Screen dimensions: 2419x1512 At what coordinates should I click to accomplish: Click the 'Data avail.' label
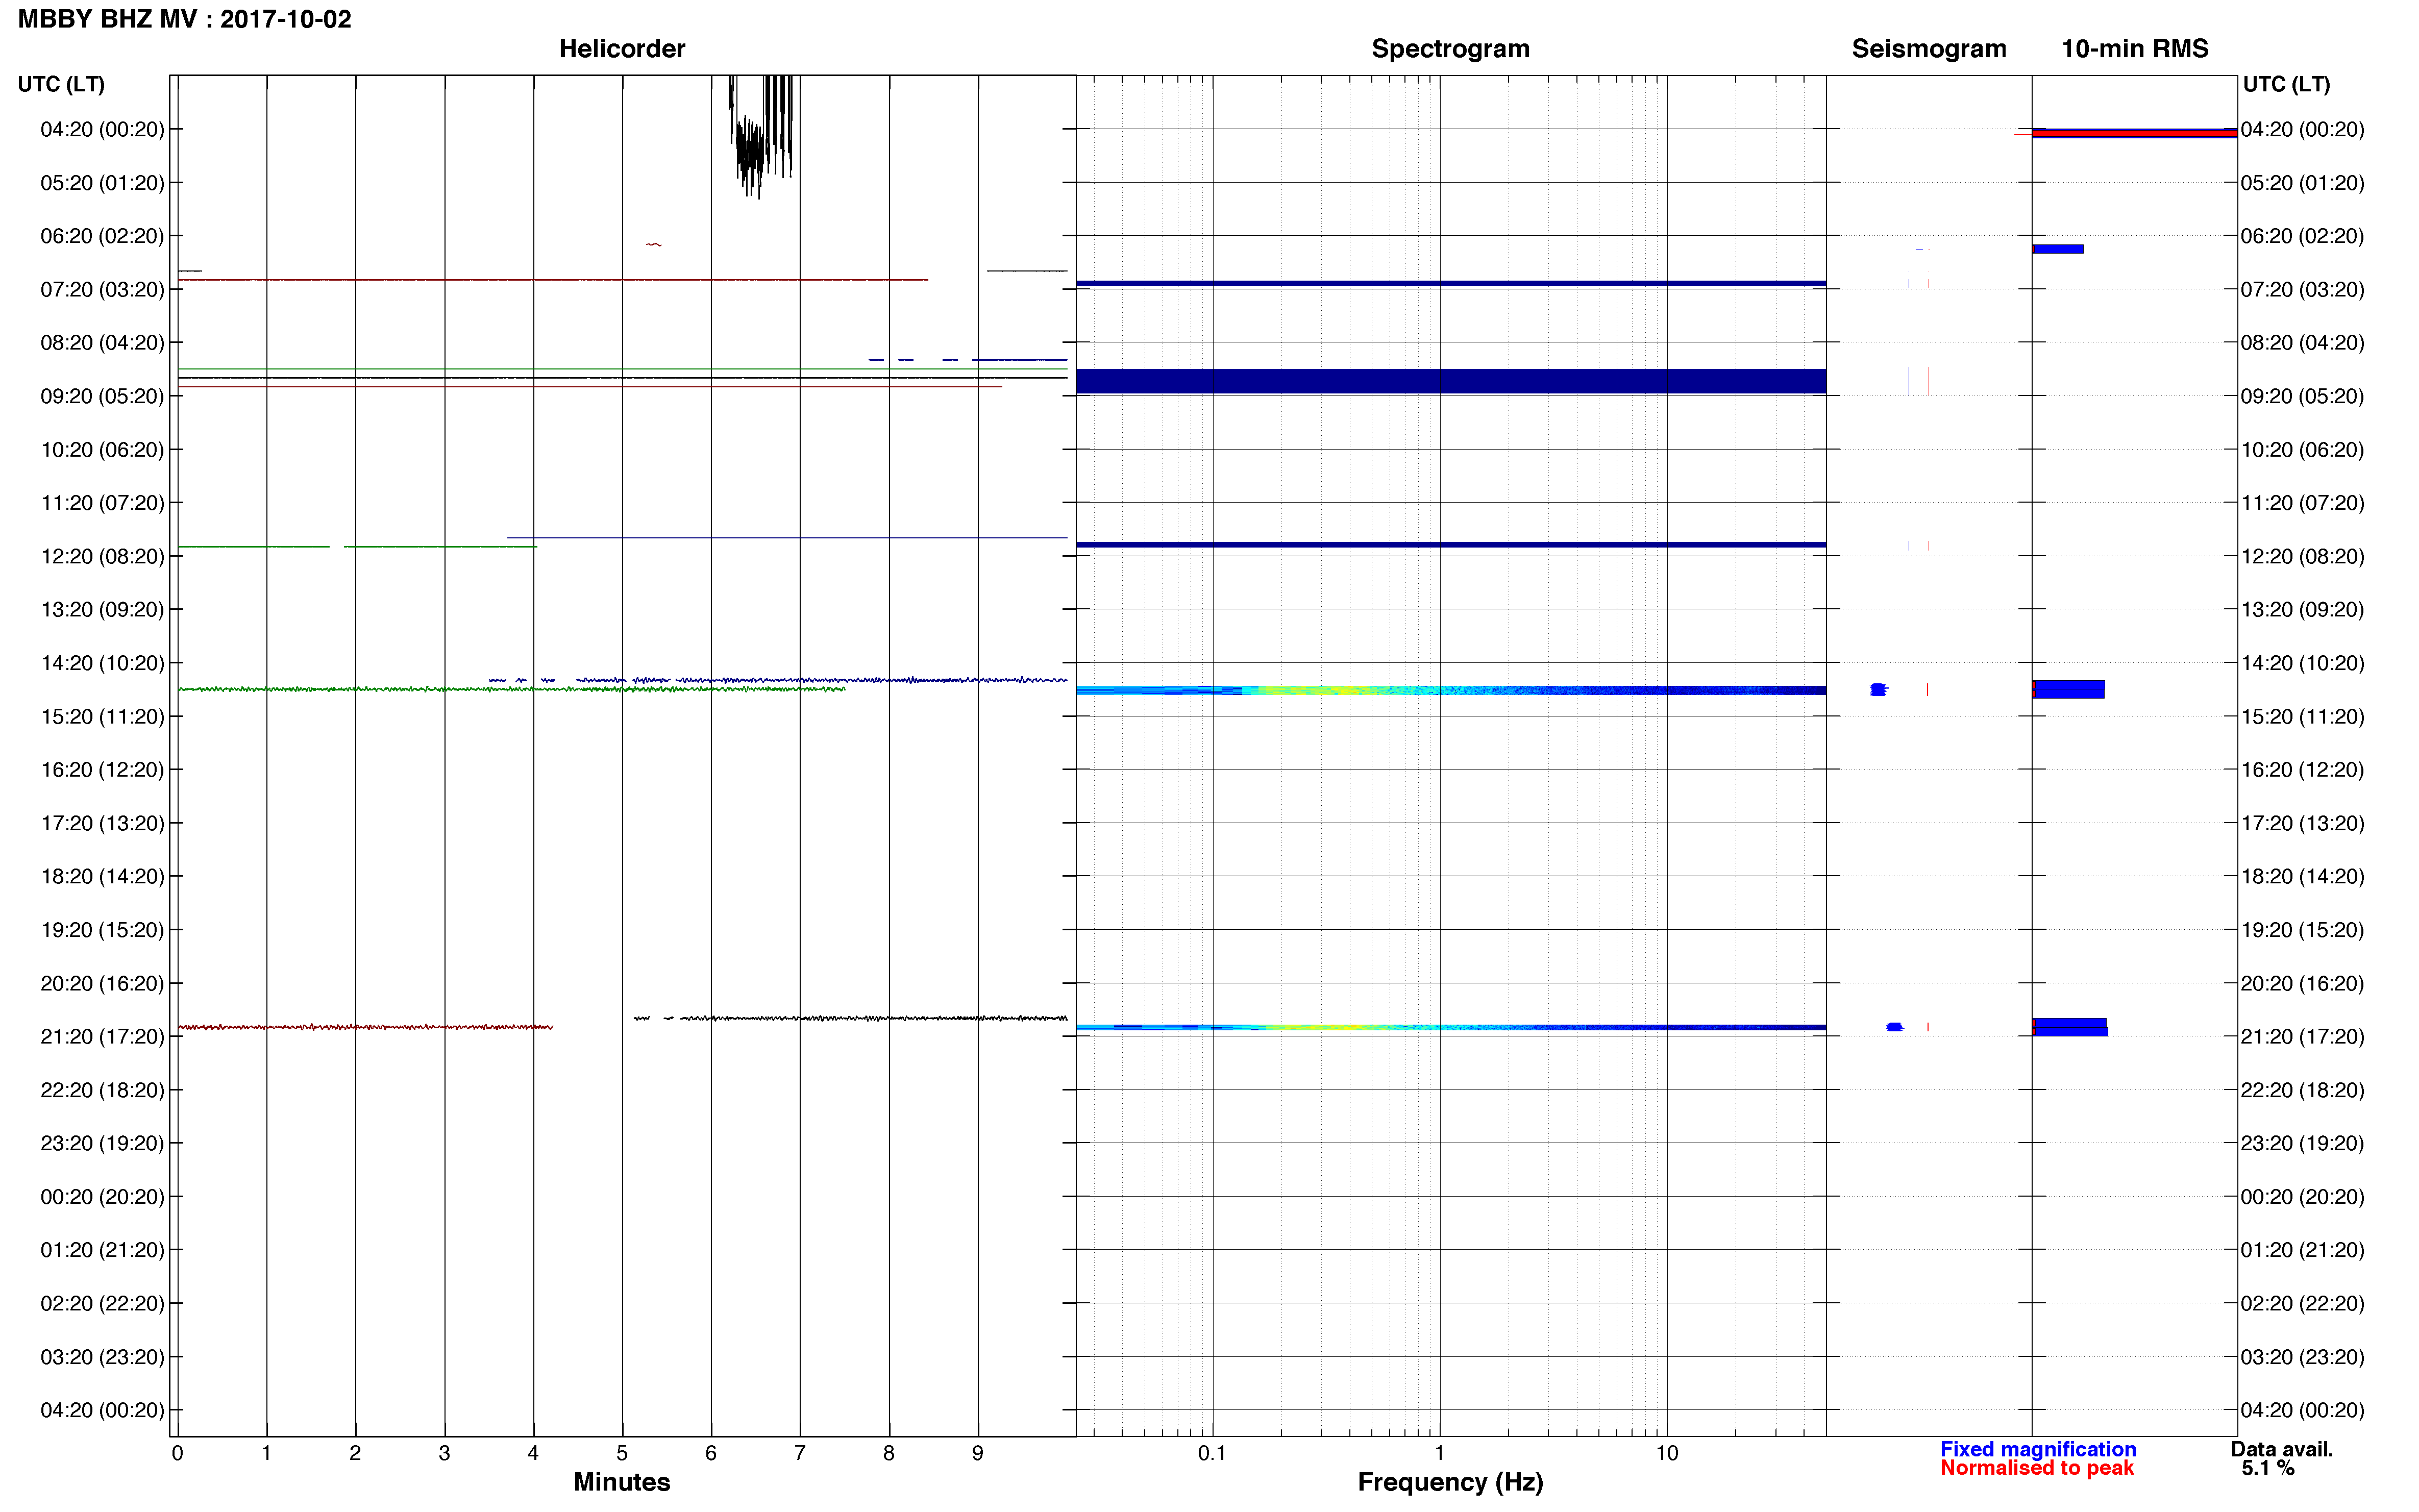[x=2282, y=1449]
